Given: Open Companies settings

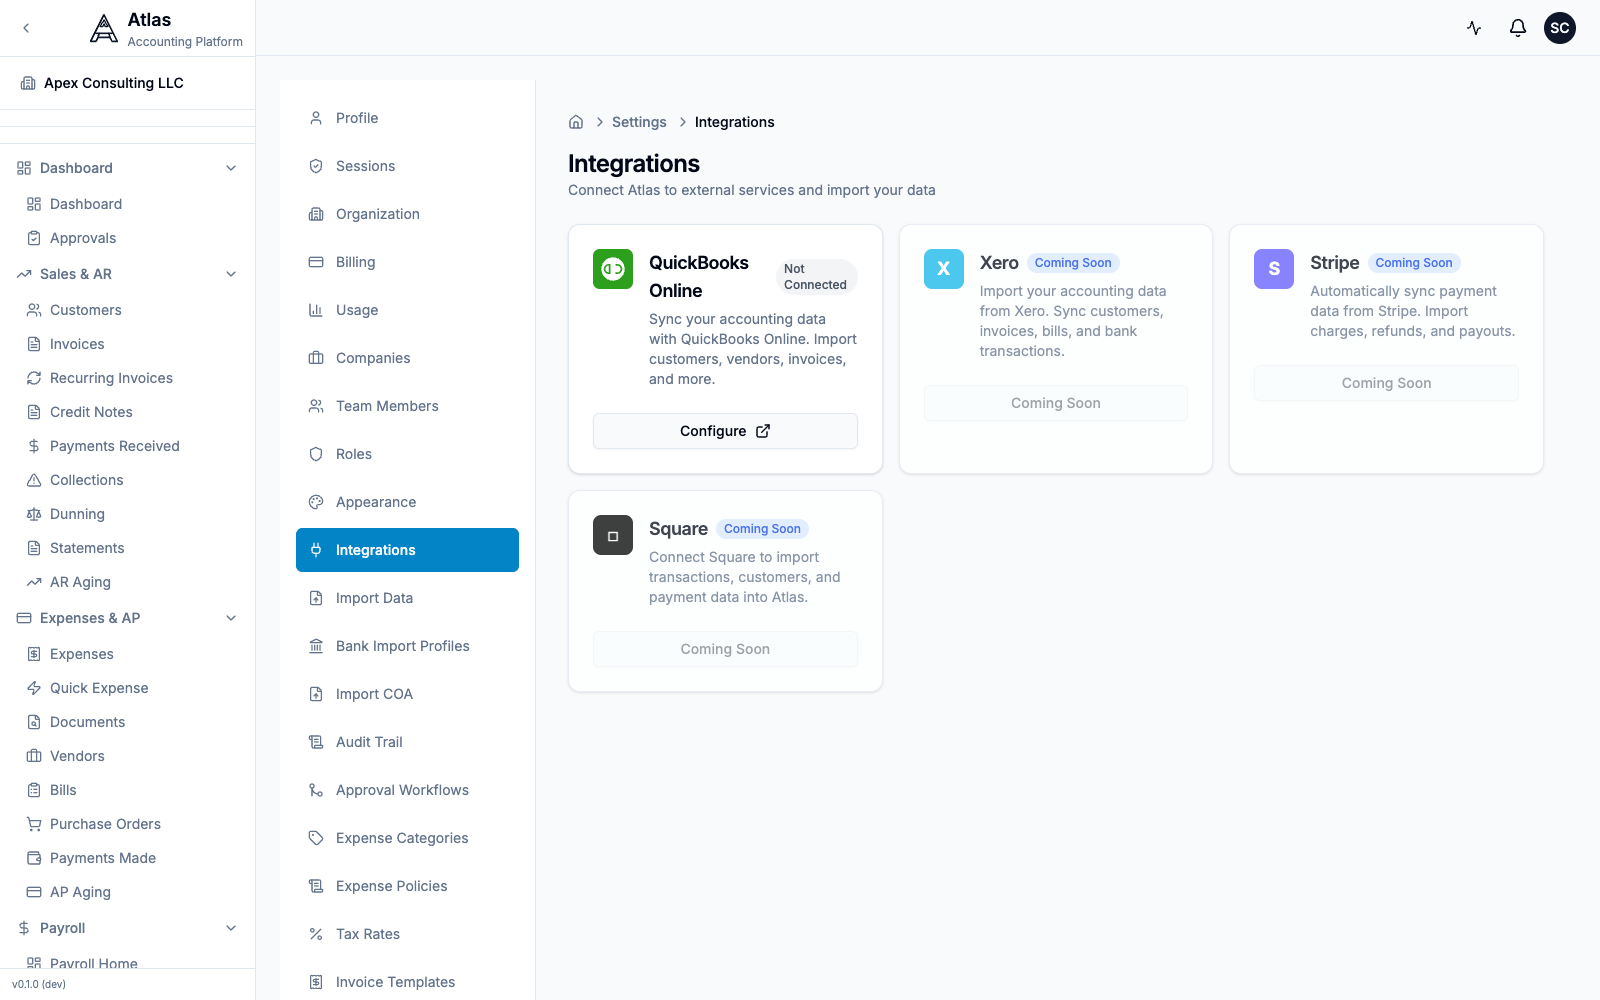Looking at the screenshot, I should (407, 358).
